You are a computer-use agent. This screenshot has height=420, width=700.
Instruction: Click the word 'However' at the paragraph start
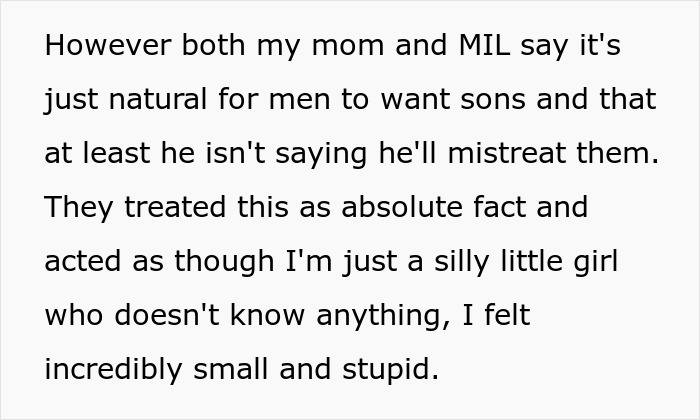[x=108, y=45]
